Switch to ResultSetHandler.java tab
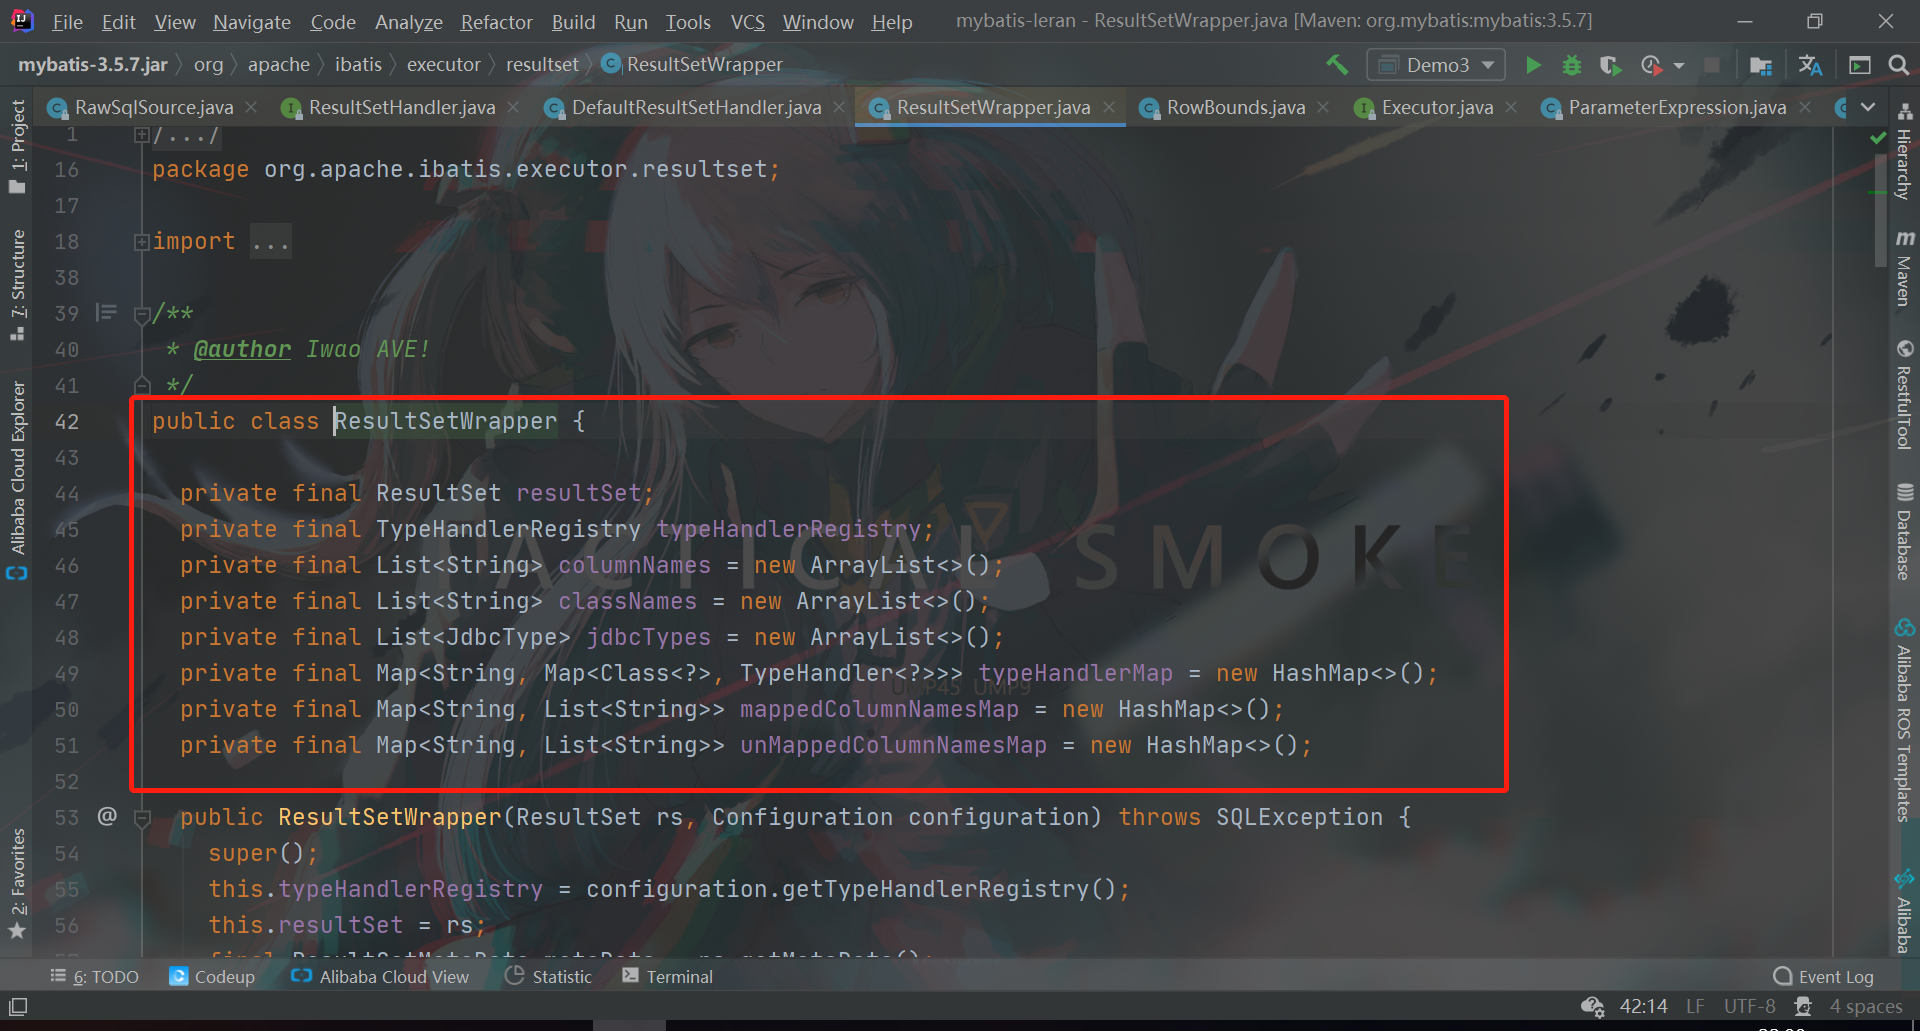The image size is (1920, 1031). [x=401, y=107]
